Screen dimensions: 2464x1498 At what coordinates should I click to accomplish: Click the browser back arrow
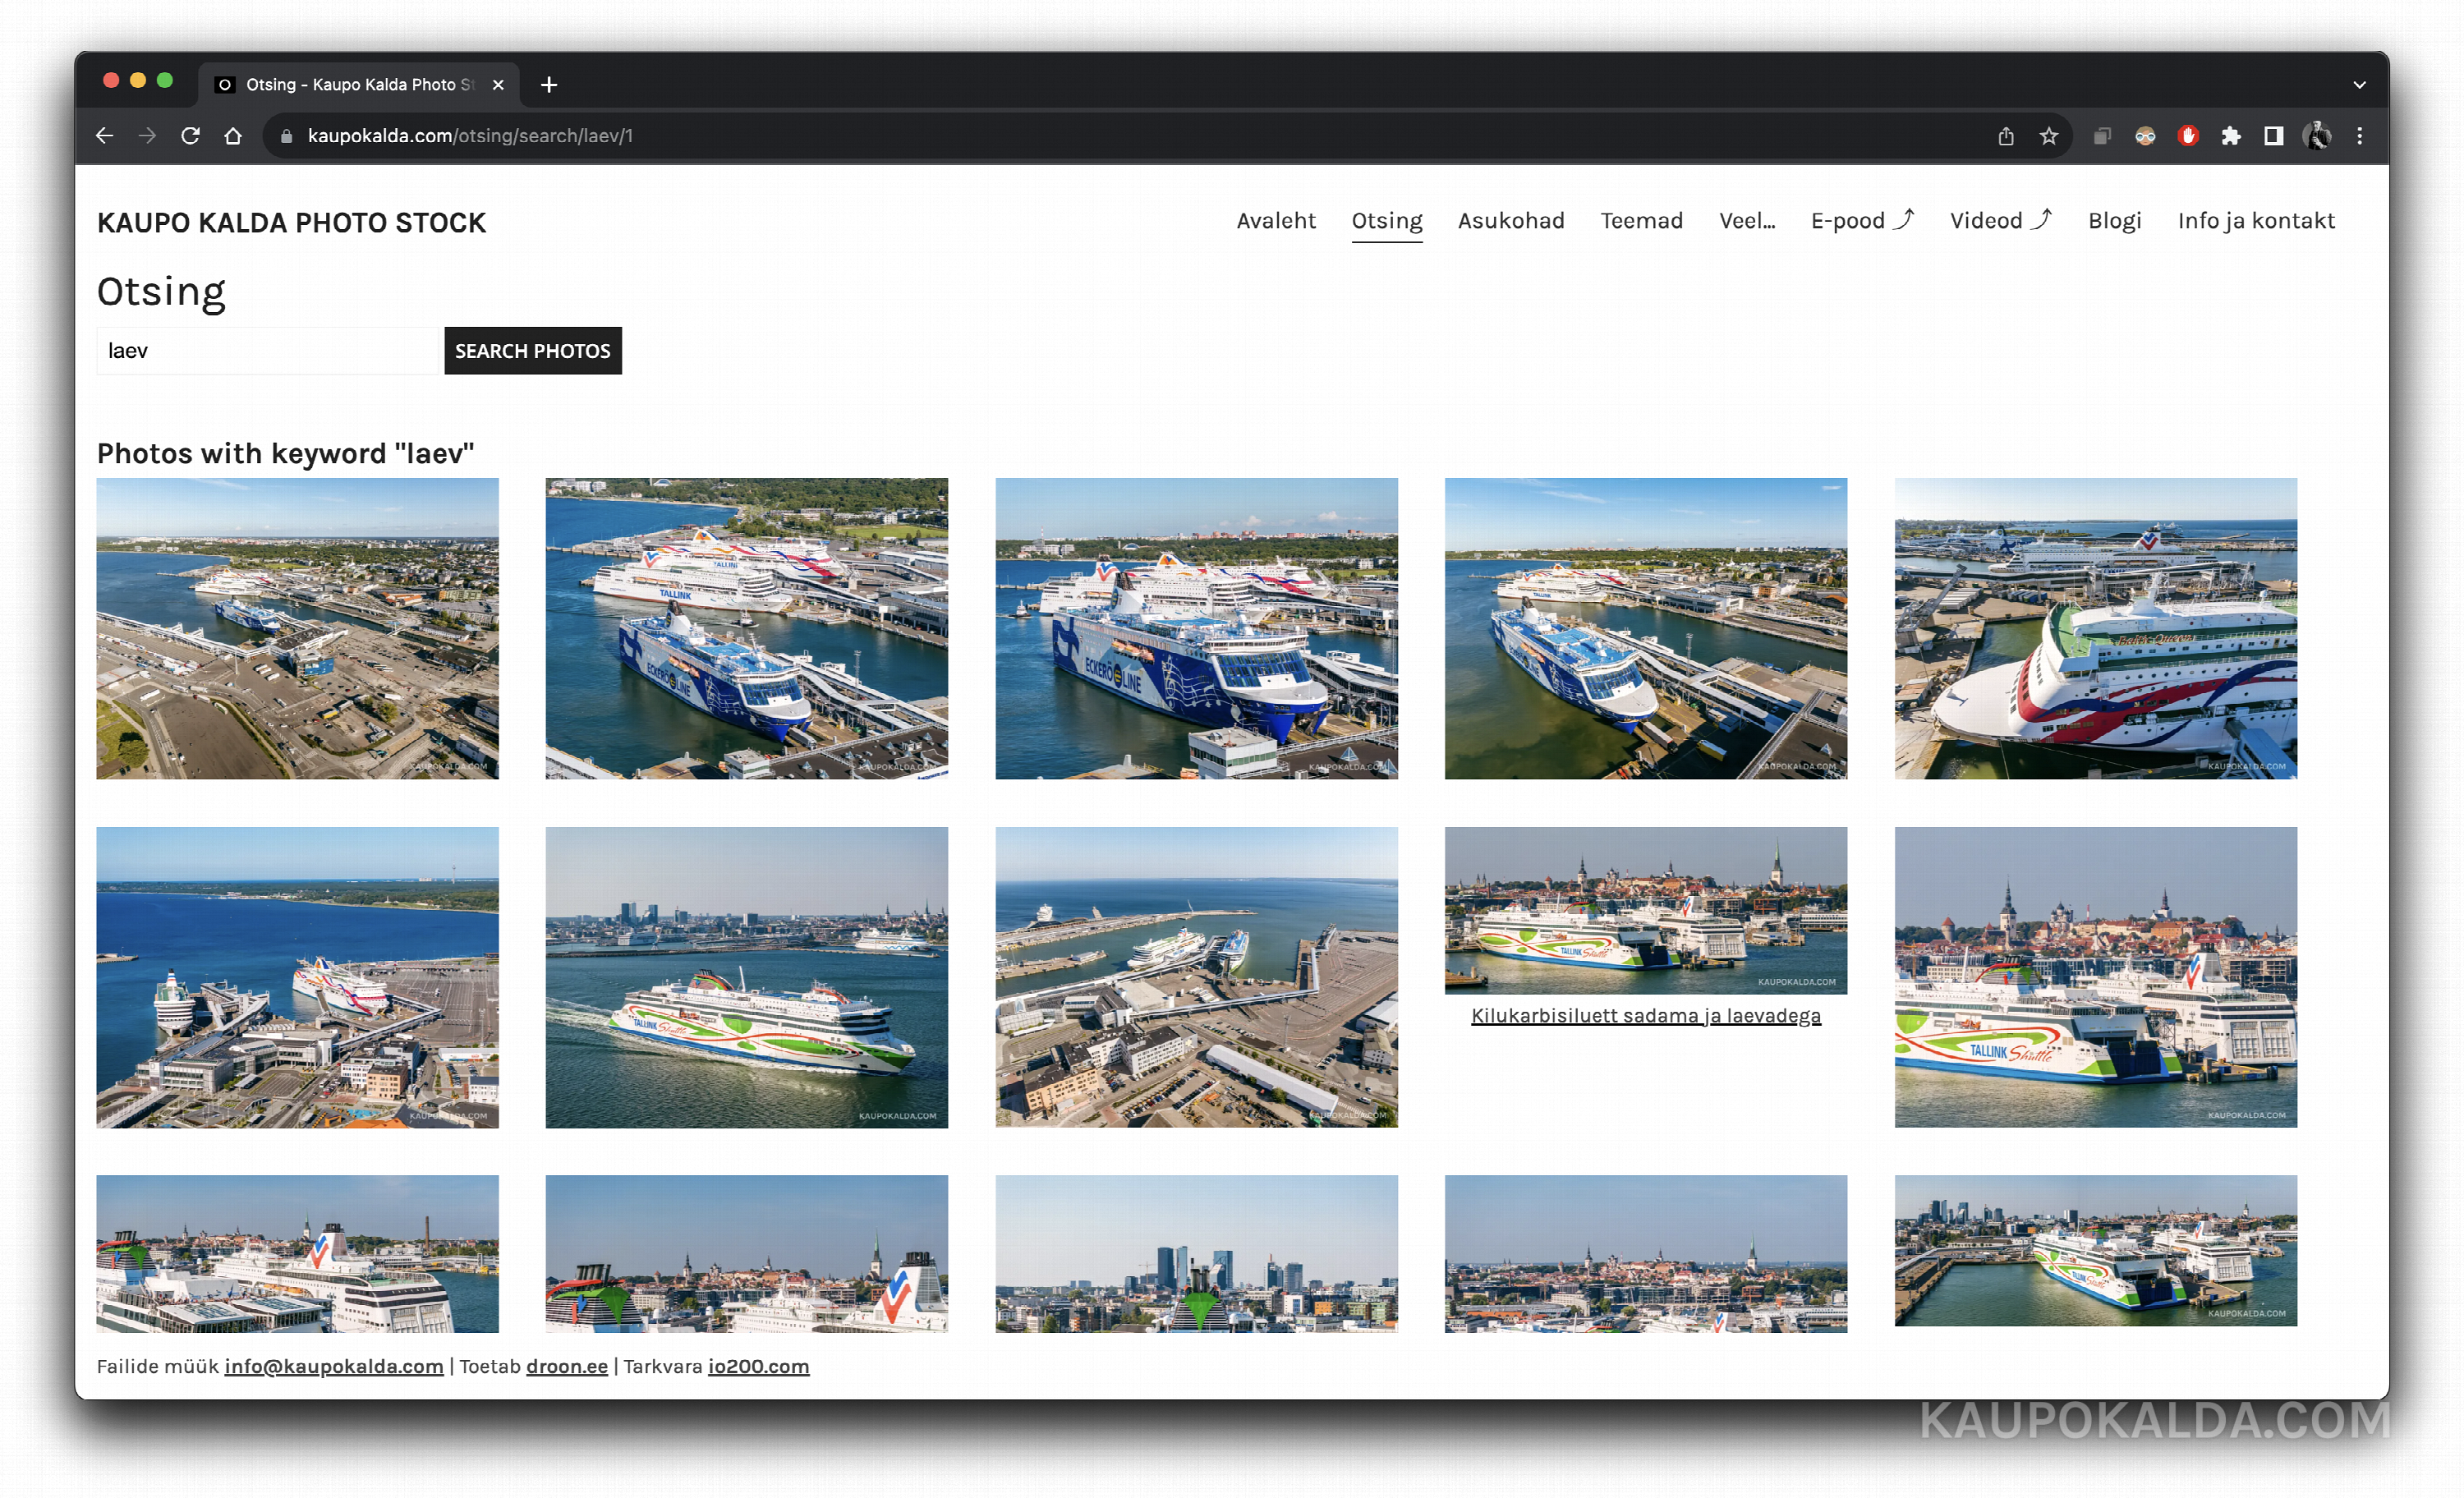click(x=105, y=136)
